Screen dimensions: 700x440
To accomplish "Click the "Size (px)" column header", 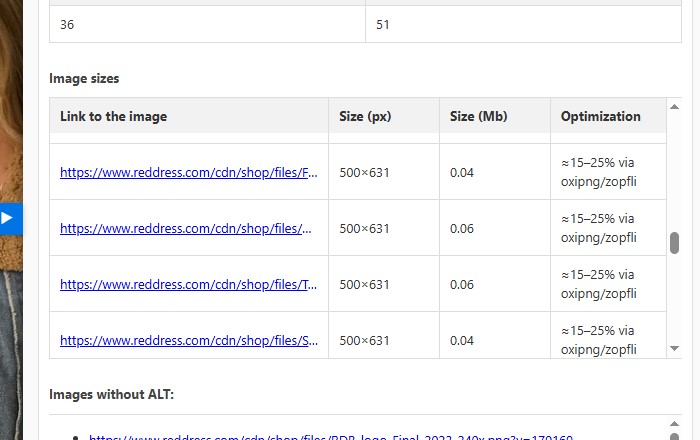I will pos(365,116).
